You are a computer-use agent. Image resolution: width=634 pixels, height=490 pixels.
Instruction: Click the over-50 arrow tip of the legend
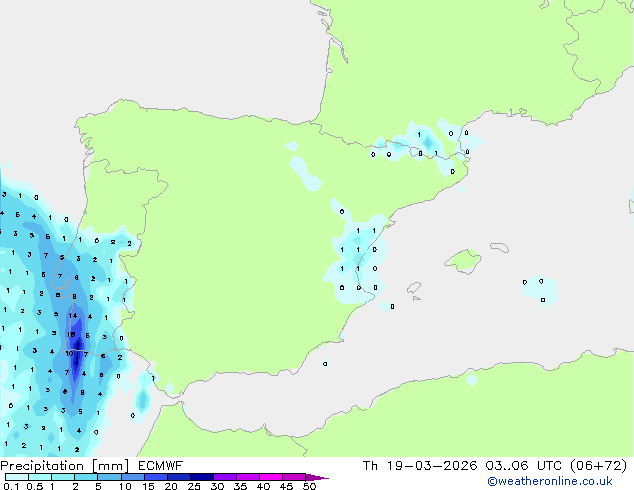point(317,477)
